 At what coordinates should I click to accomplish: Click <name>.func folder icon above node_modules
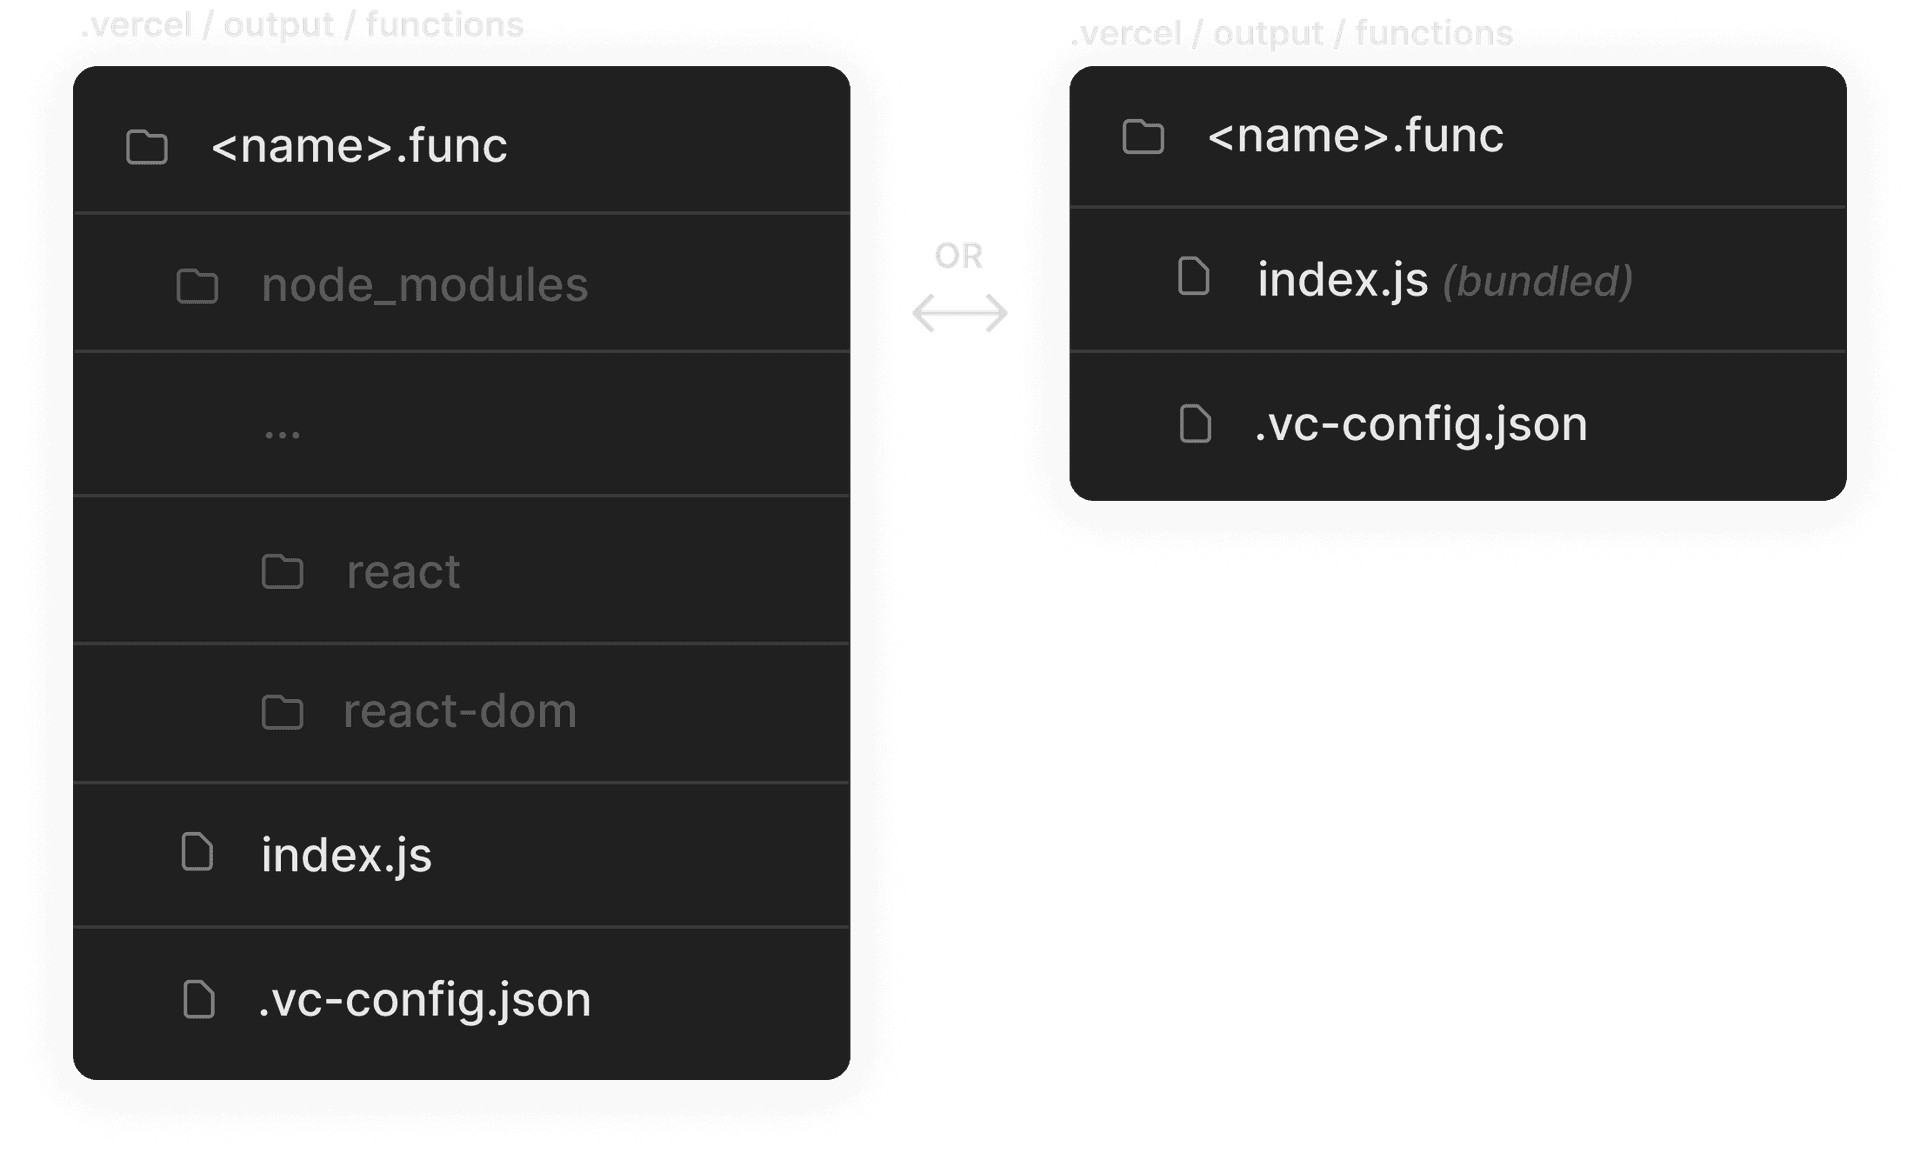click(147, 147)
